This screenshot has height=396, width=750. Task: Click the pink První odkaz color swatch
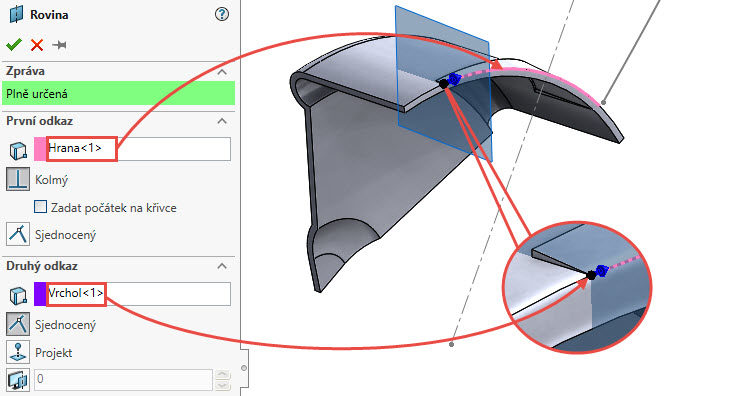[40, 149]
